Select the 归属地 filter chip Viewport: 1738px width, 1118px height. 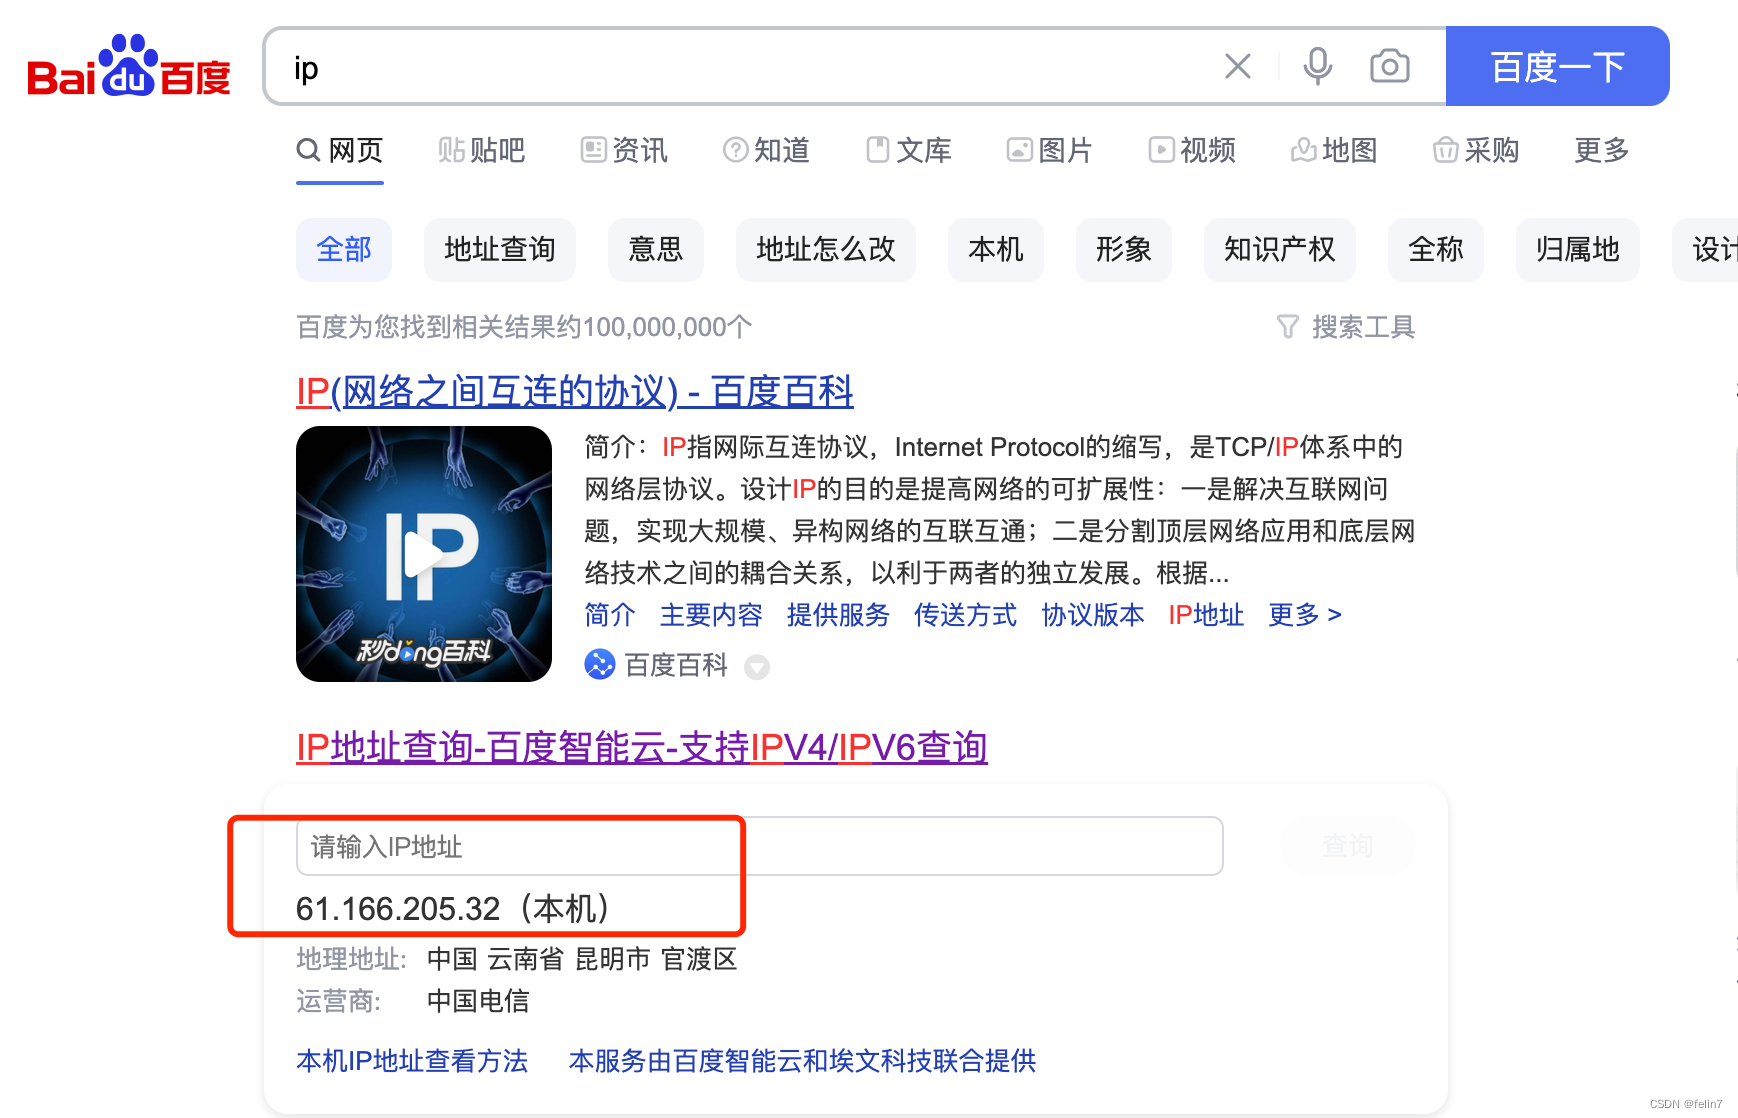click(x=1578, y=250)
